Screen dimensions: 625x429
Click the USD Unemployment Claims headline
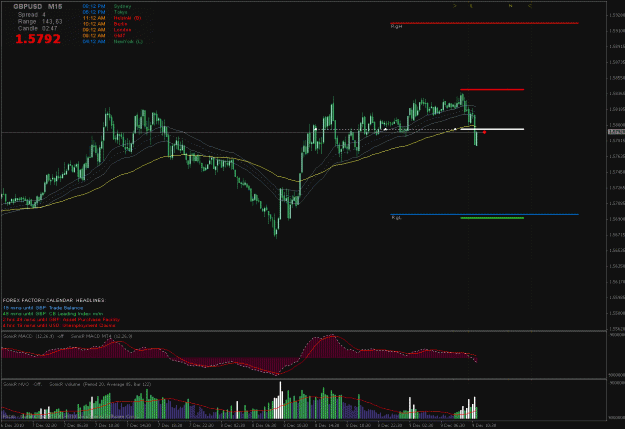(59, 325)
